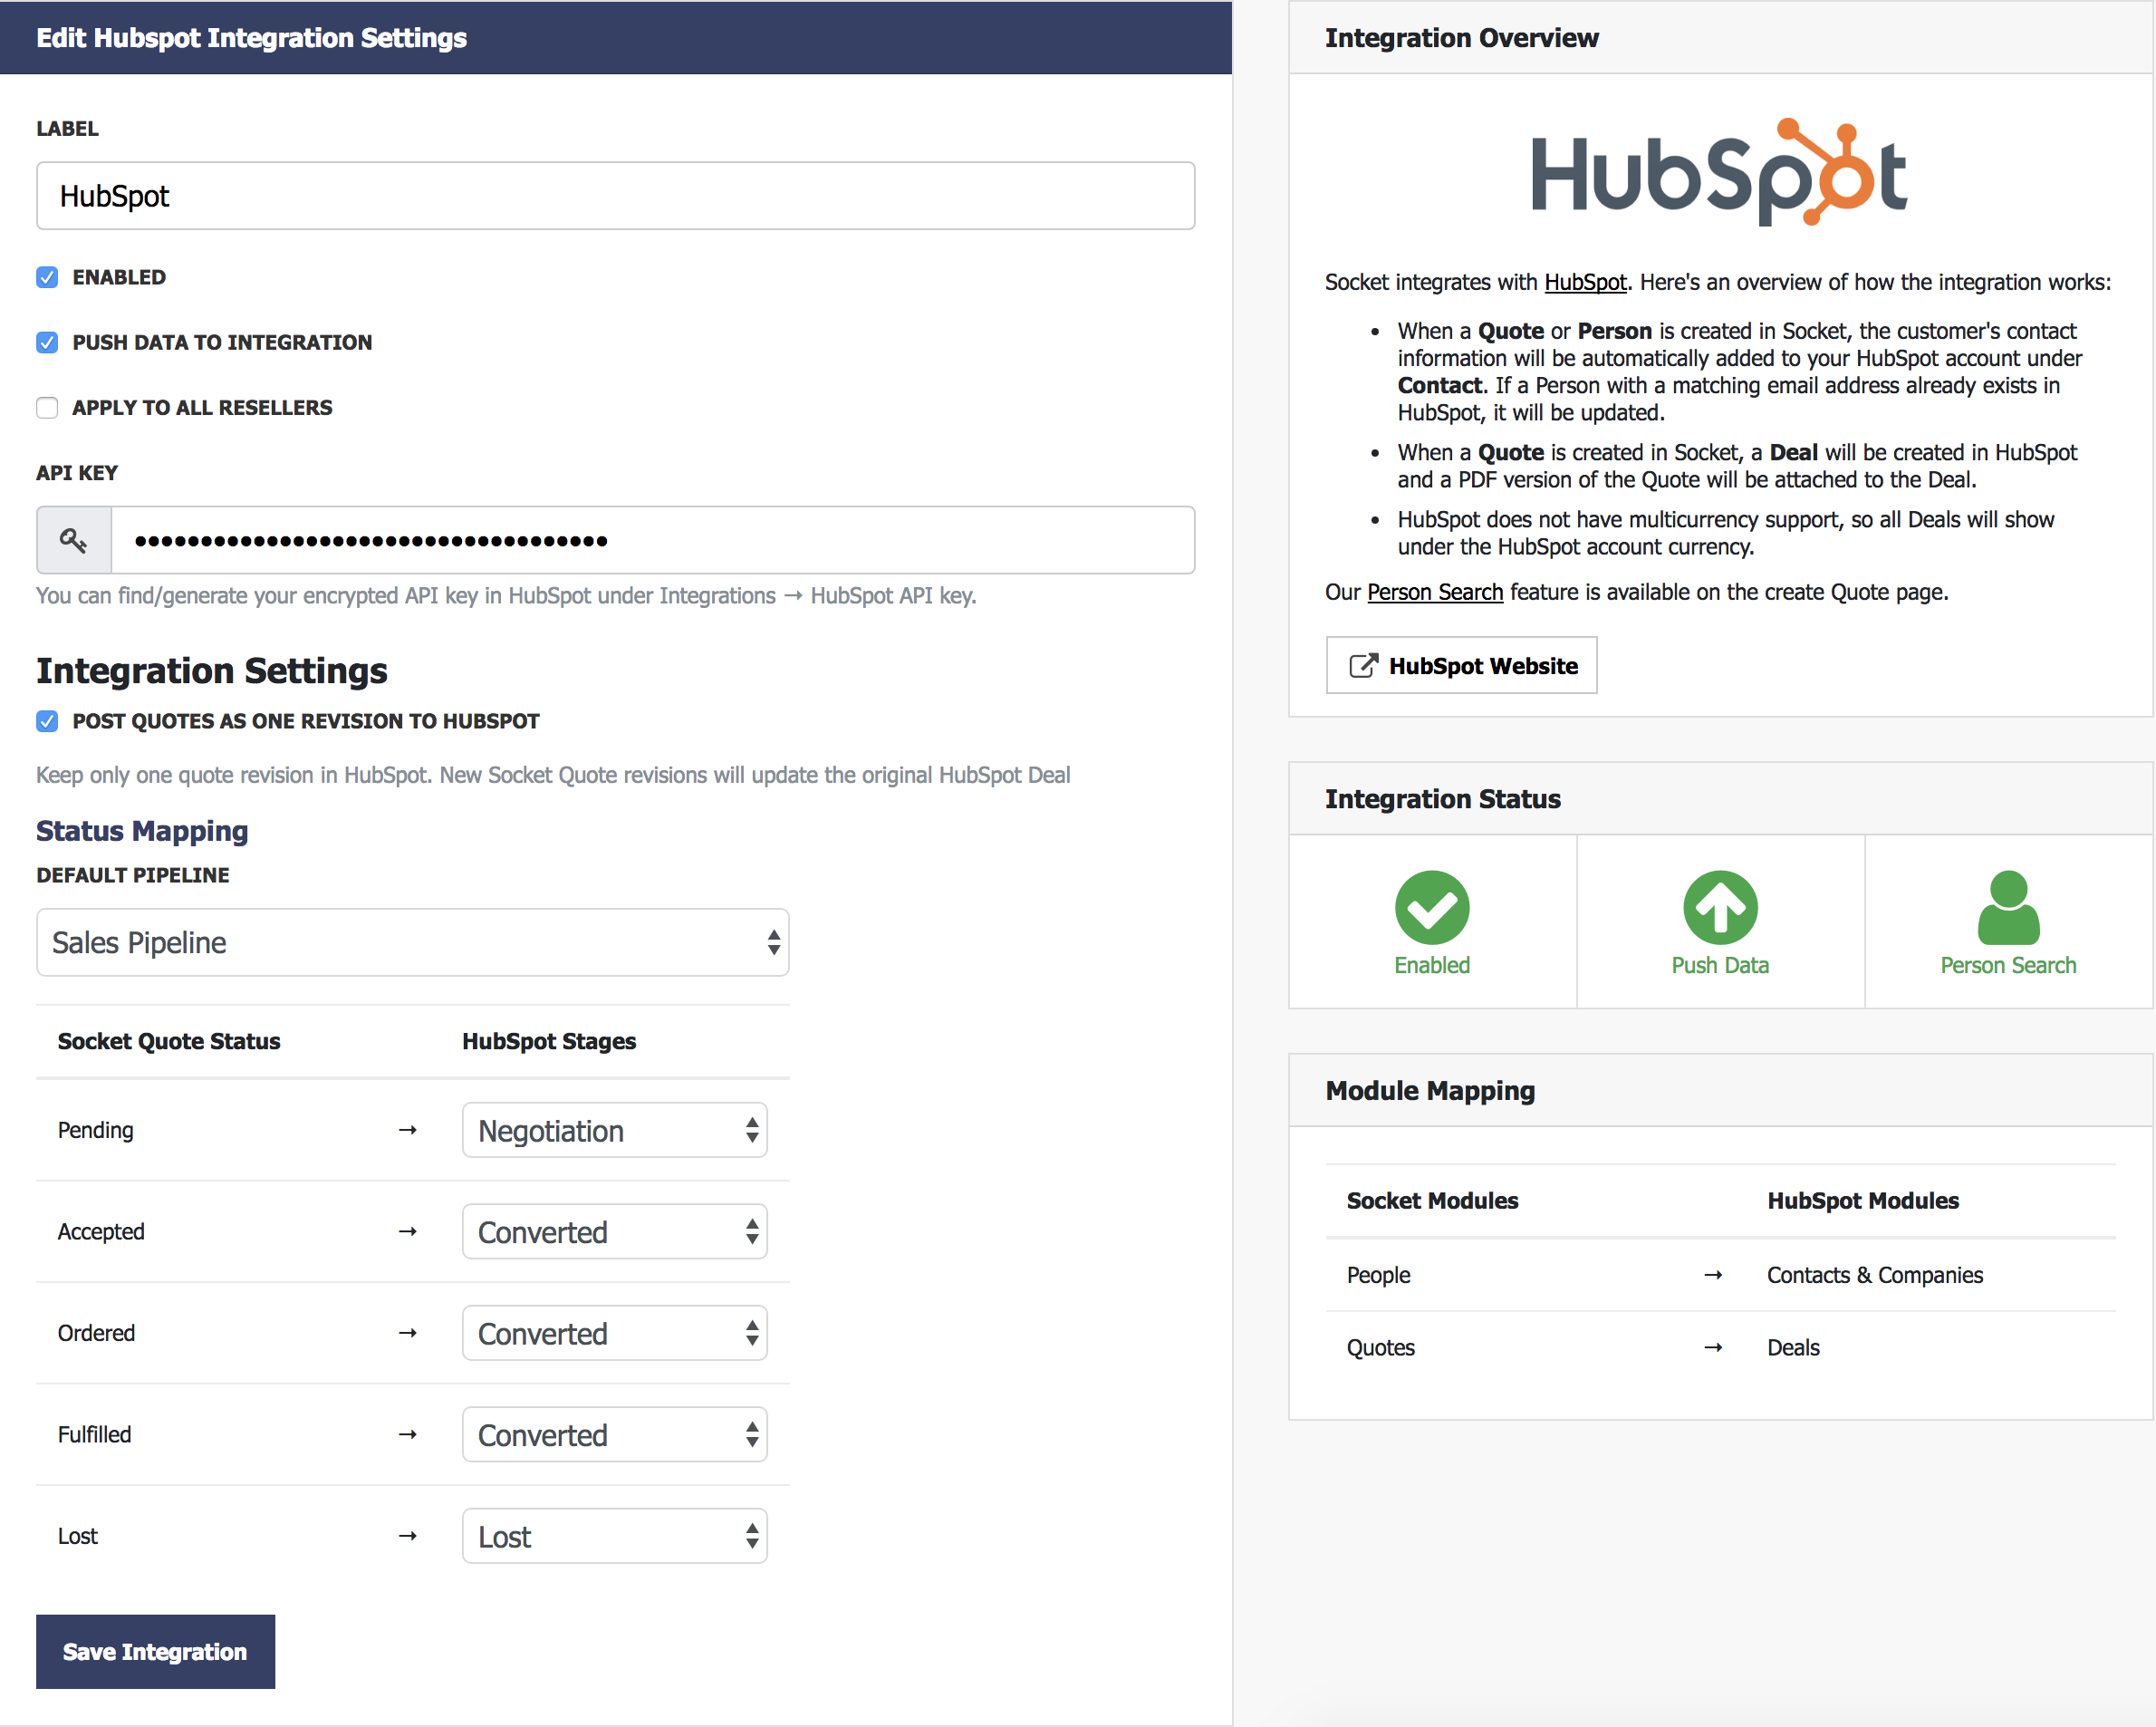Click the HubSpot Modules column header
The image size is (2156, 1727).
pos(1863,1200)
